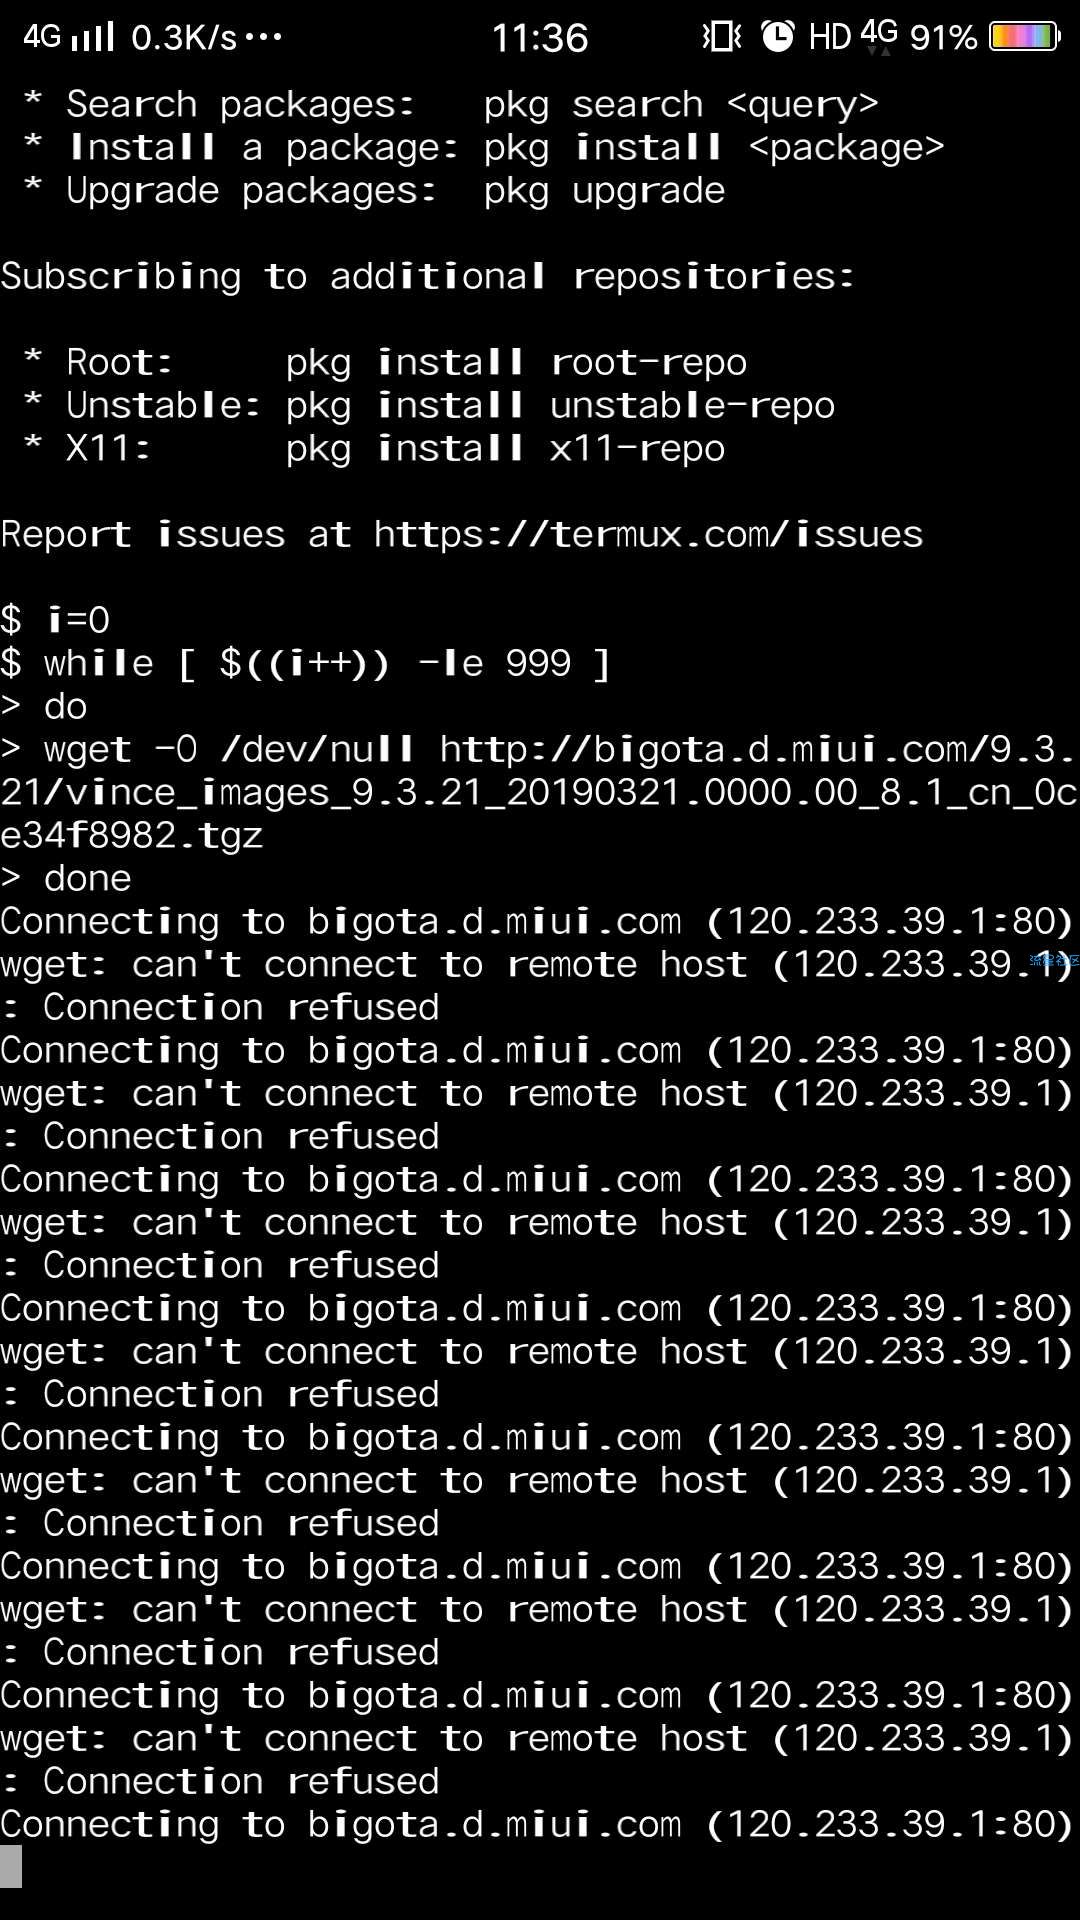The image size is (1080, 1920).
Task: Tap the 'pkg install unstable-repo' line
Action: [x=560, y=405]
